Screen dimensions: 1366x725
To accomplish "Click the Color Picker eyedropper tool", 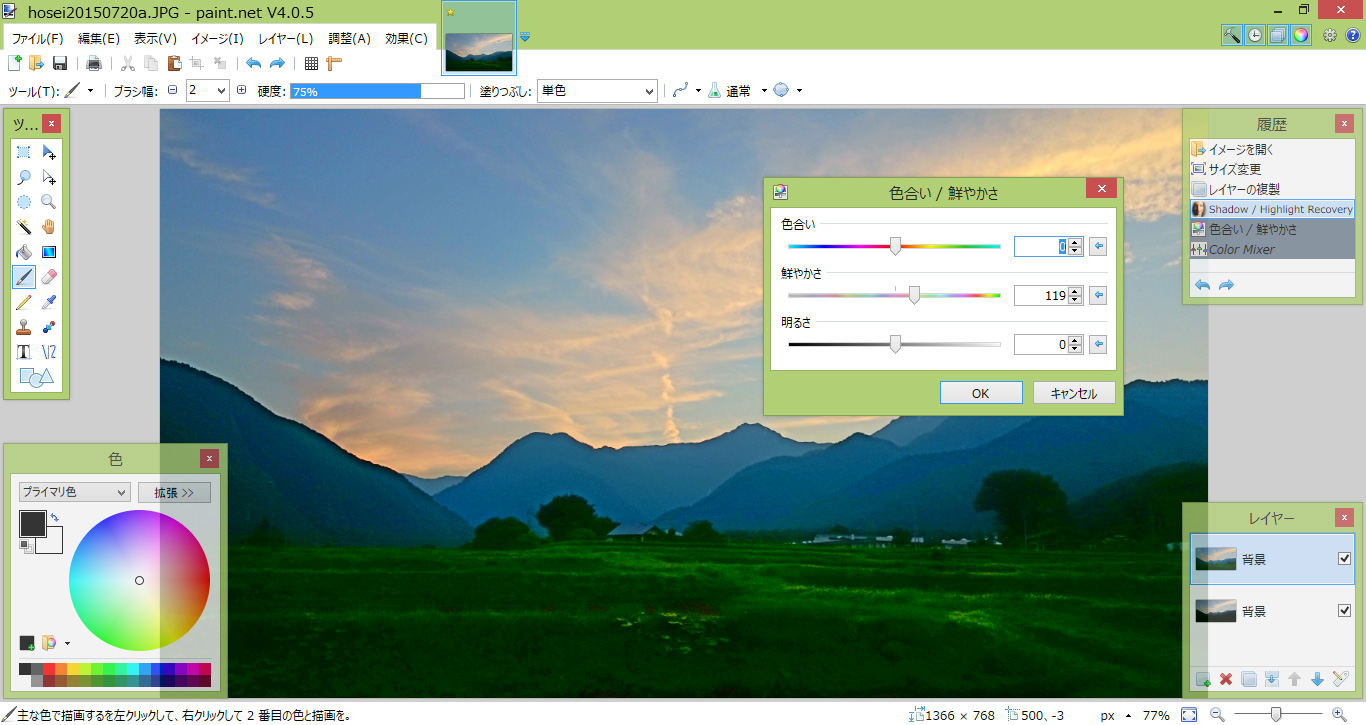I will (49, 302).
